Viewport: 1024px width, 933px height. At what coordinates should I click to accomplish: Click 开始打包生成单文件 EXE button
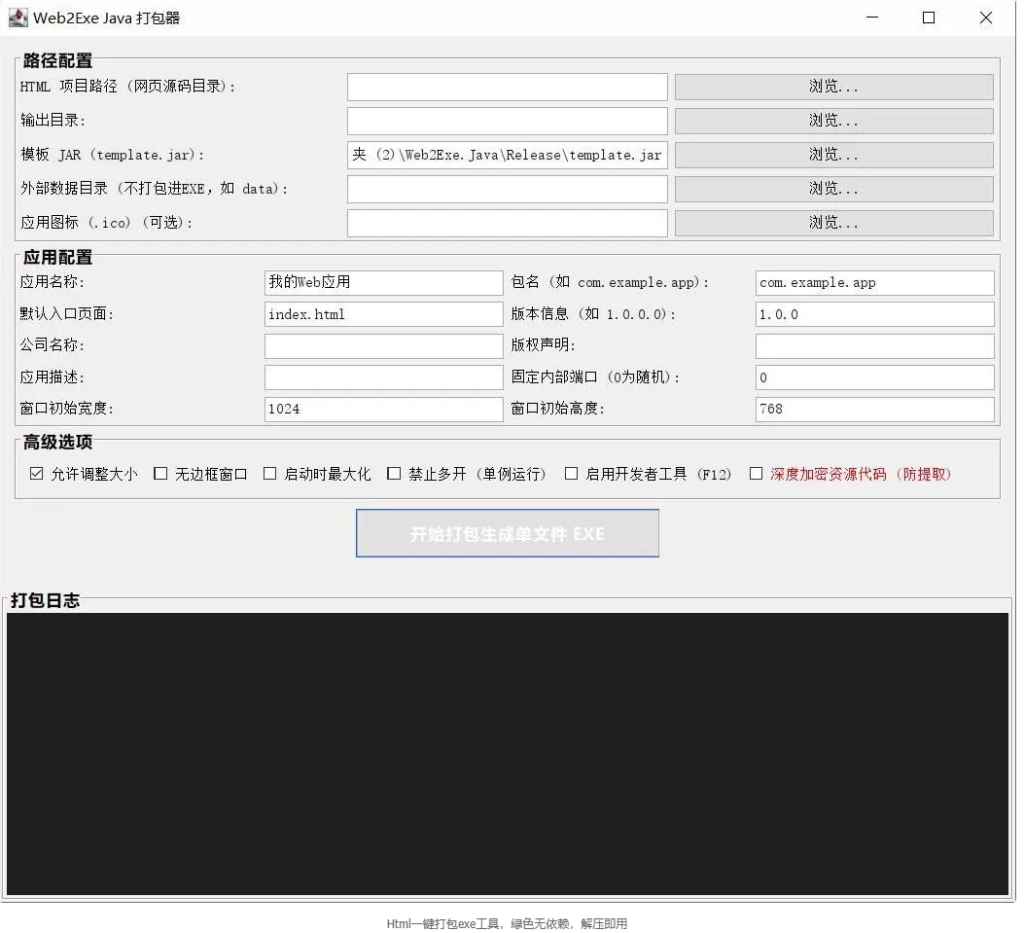point(507,533)
